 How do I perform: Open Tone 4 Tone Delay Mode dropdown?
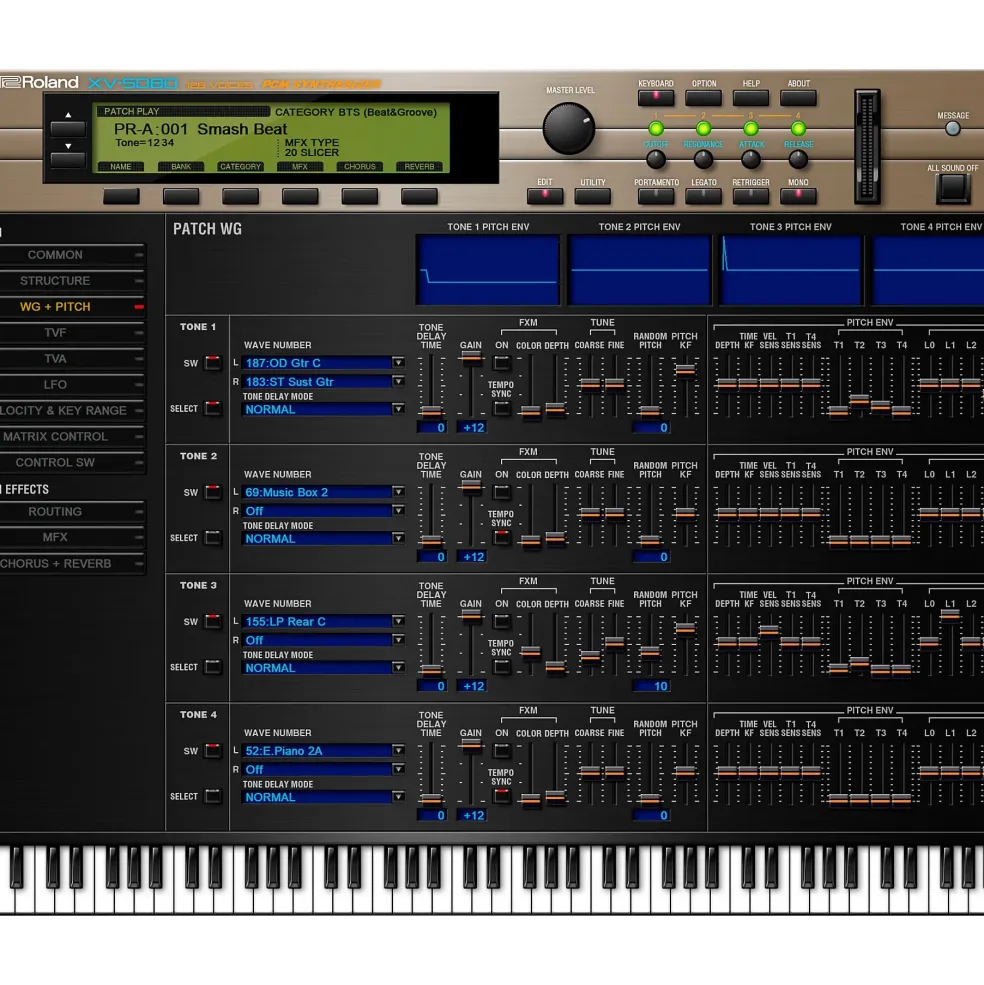coord(324,798)
